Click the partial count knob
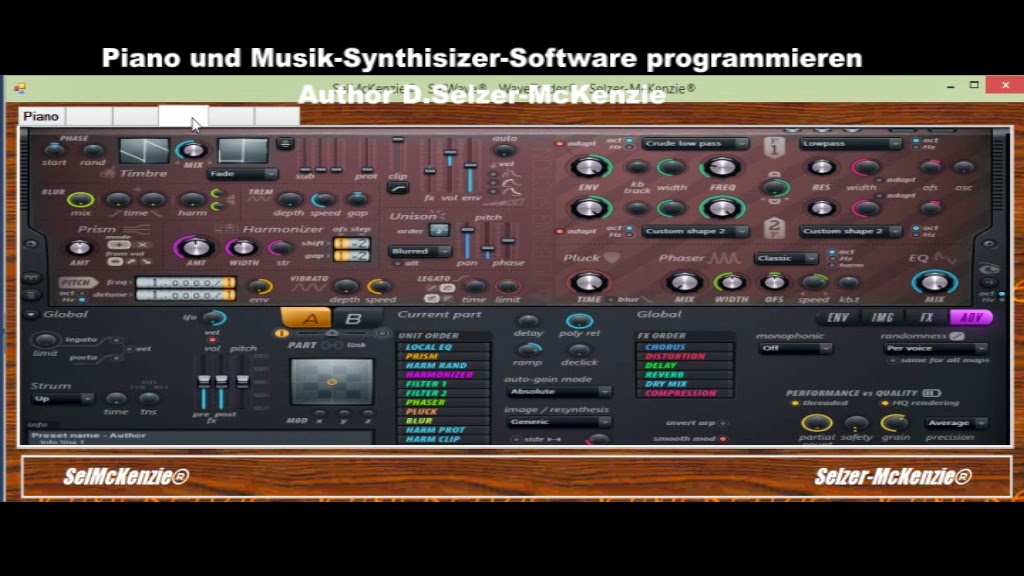 [816, 423]
